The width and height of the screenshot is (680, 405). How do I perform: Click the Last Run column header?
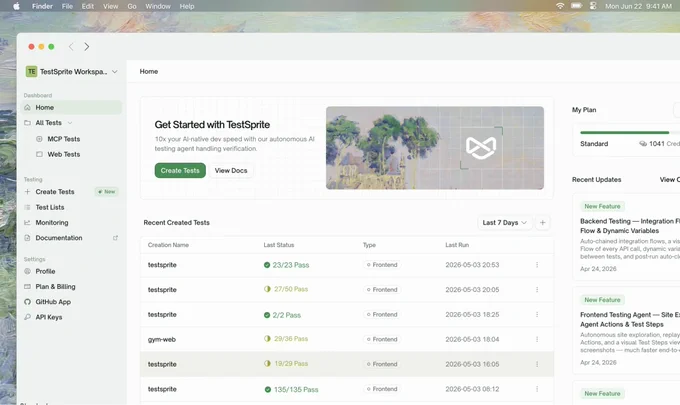click(x=457, y=245)
